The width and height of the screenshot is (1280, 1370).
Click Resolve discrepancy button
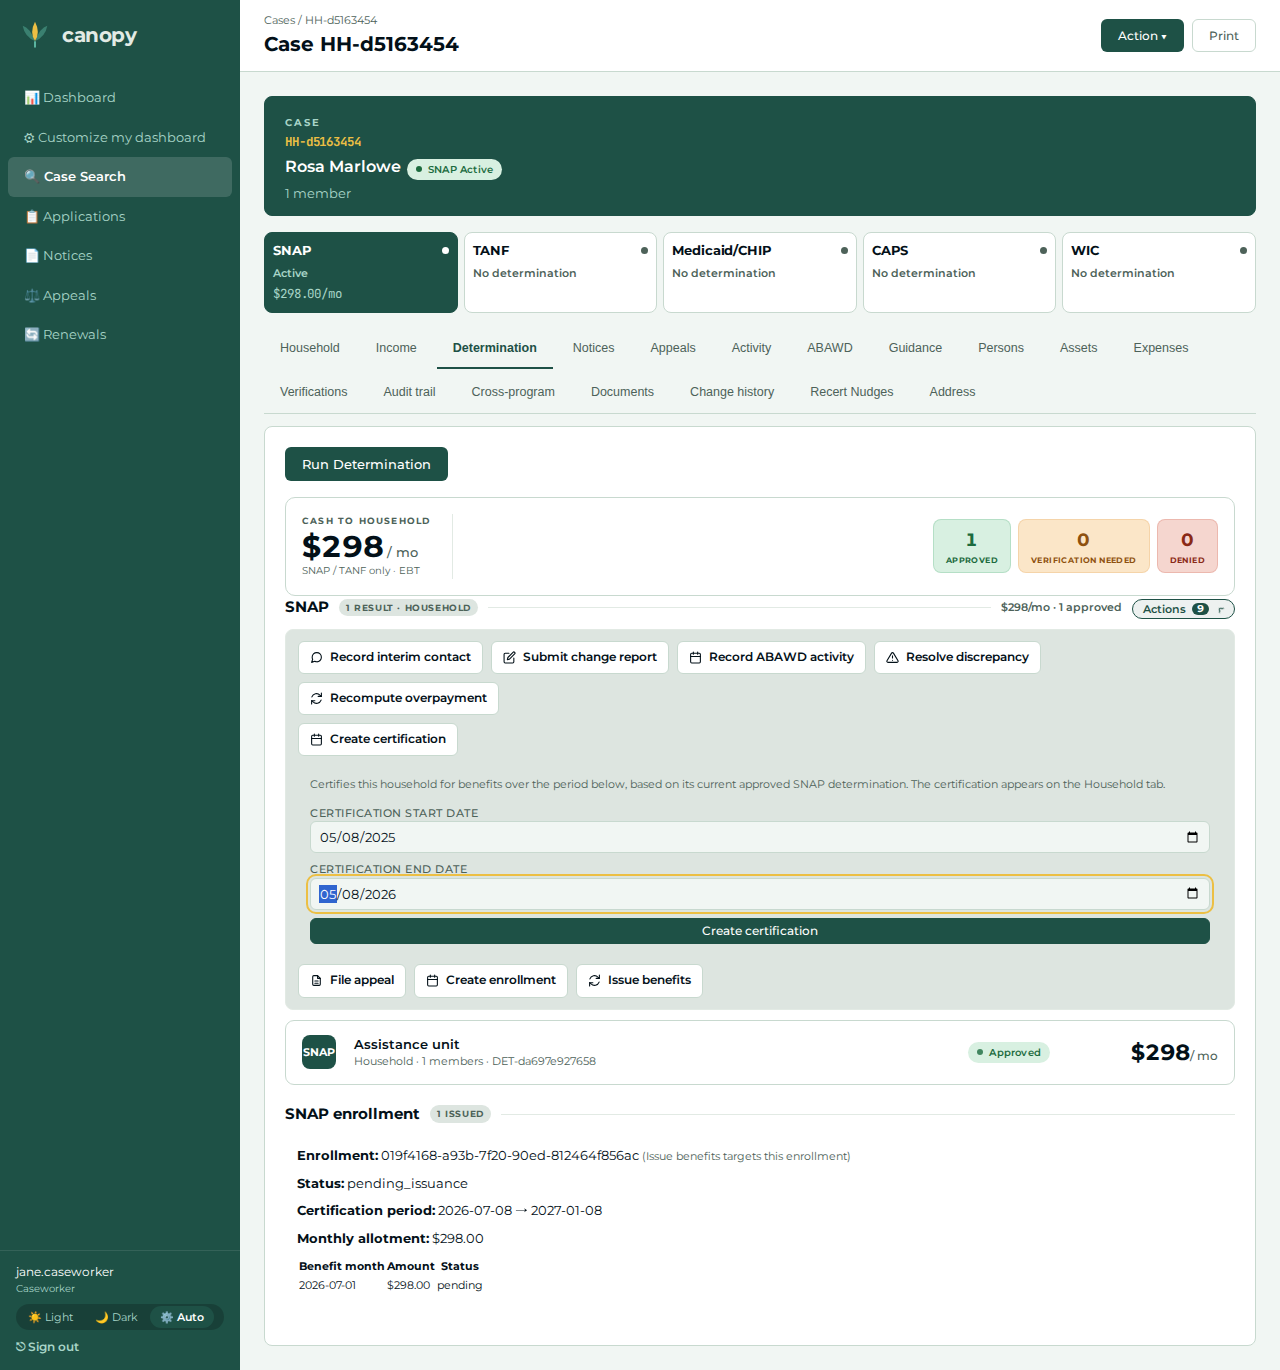957,657
